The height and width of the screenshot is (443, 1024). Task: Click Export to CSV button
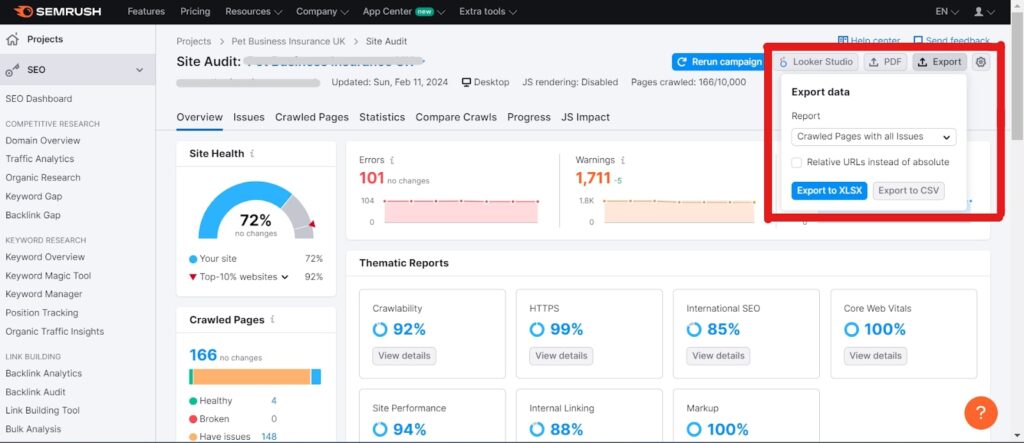click(x=908, y=191)
